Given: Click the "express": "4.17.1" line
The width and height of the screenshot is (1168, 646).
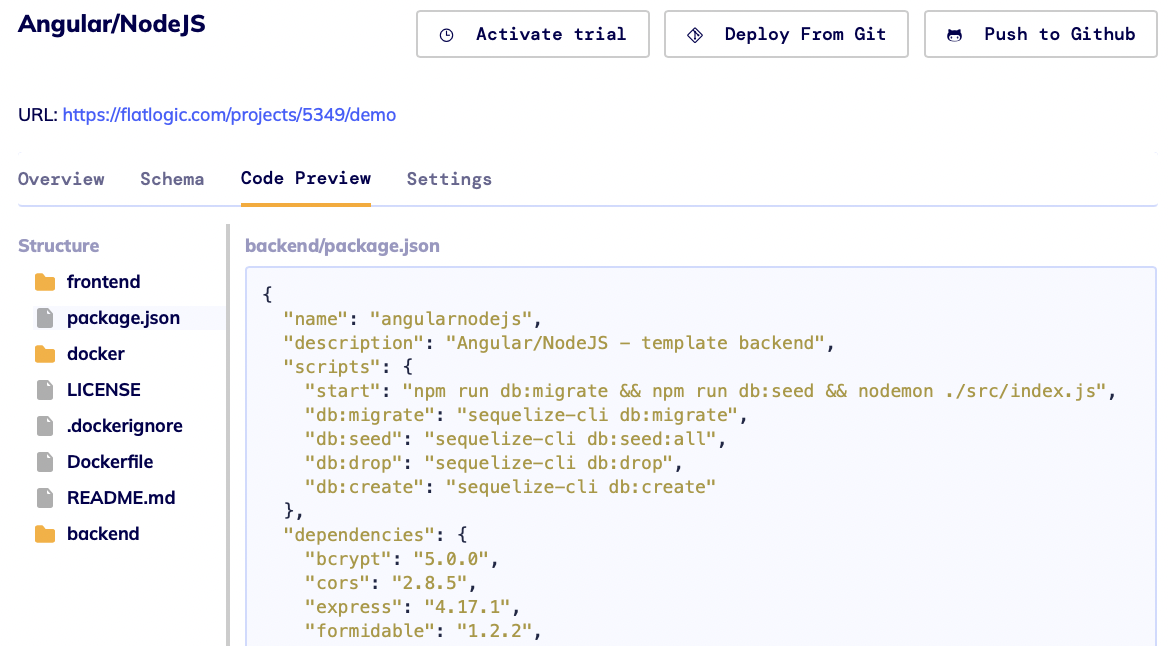Looking at the screenshot, I should (x=413, y=607).
